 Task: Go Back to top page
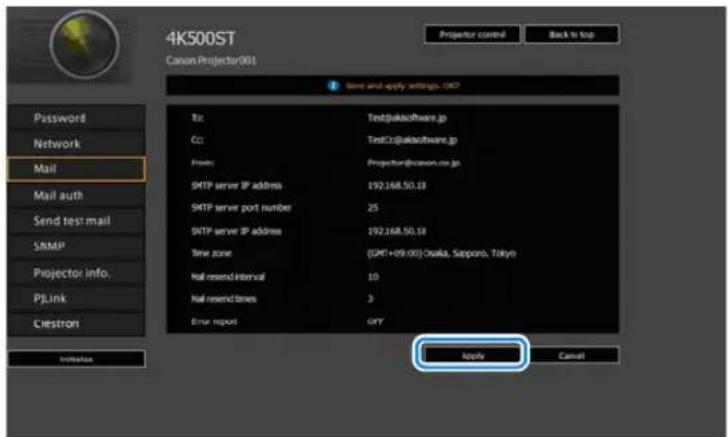572,34
